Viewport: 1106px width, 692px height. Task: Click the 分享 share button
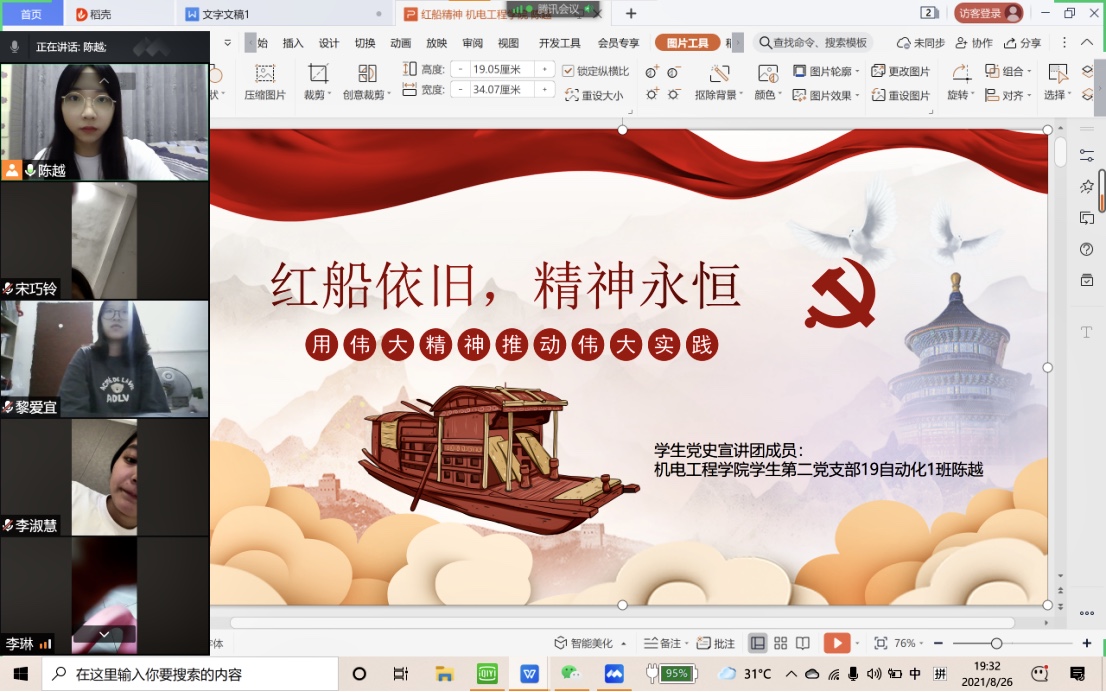[x=1022, y=43]
